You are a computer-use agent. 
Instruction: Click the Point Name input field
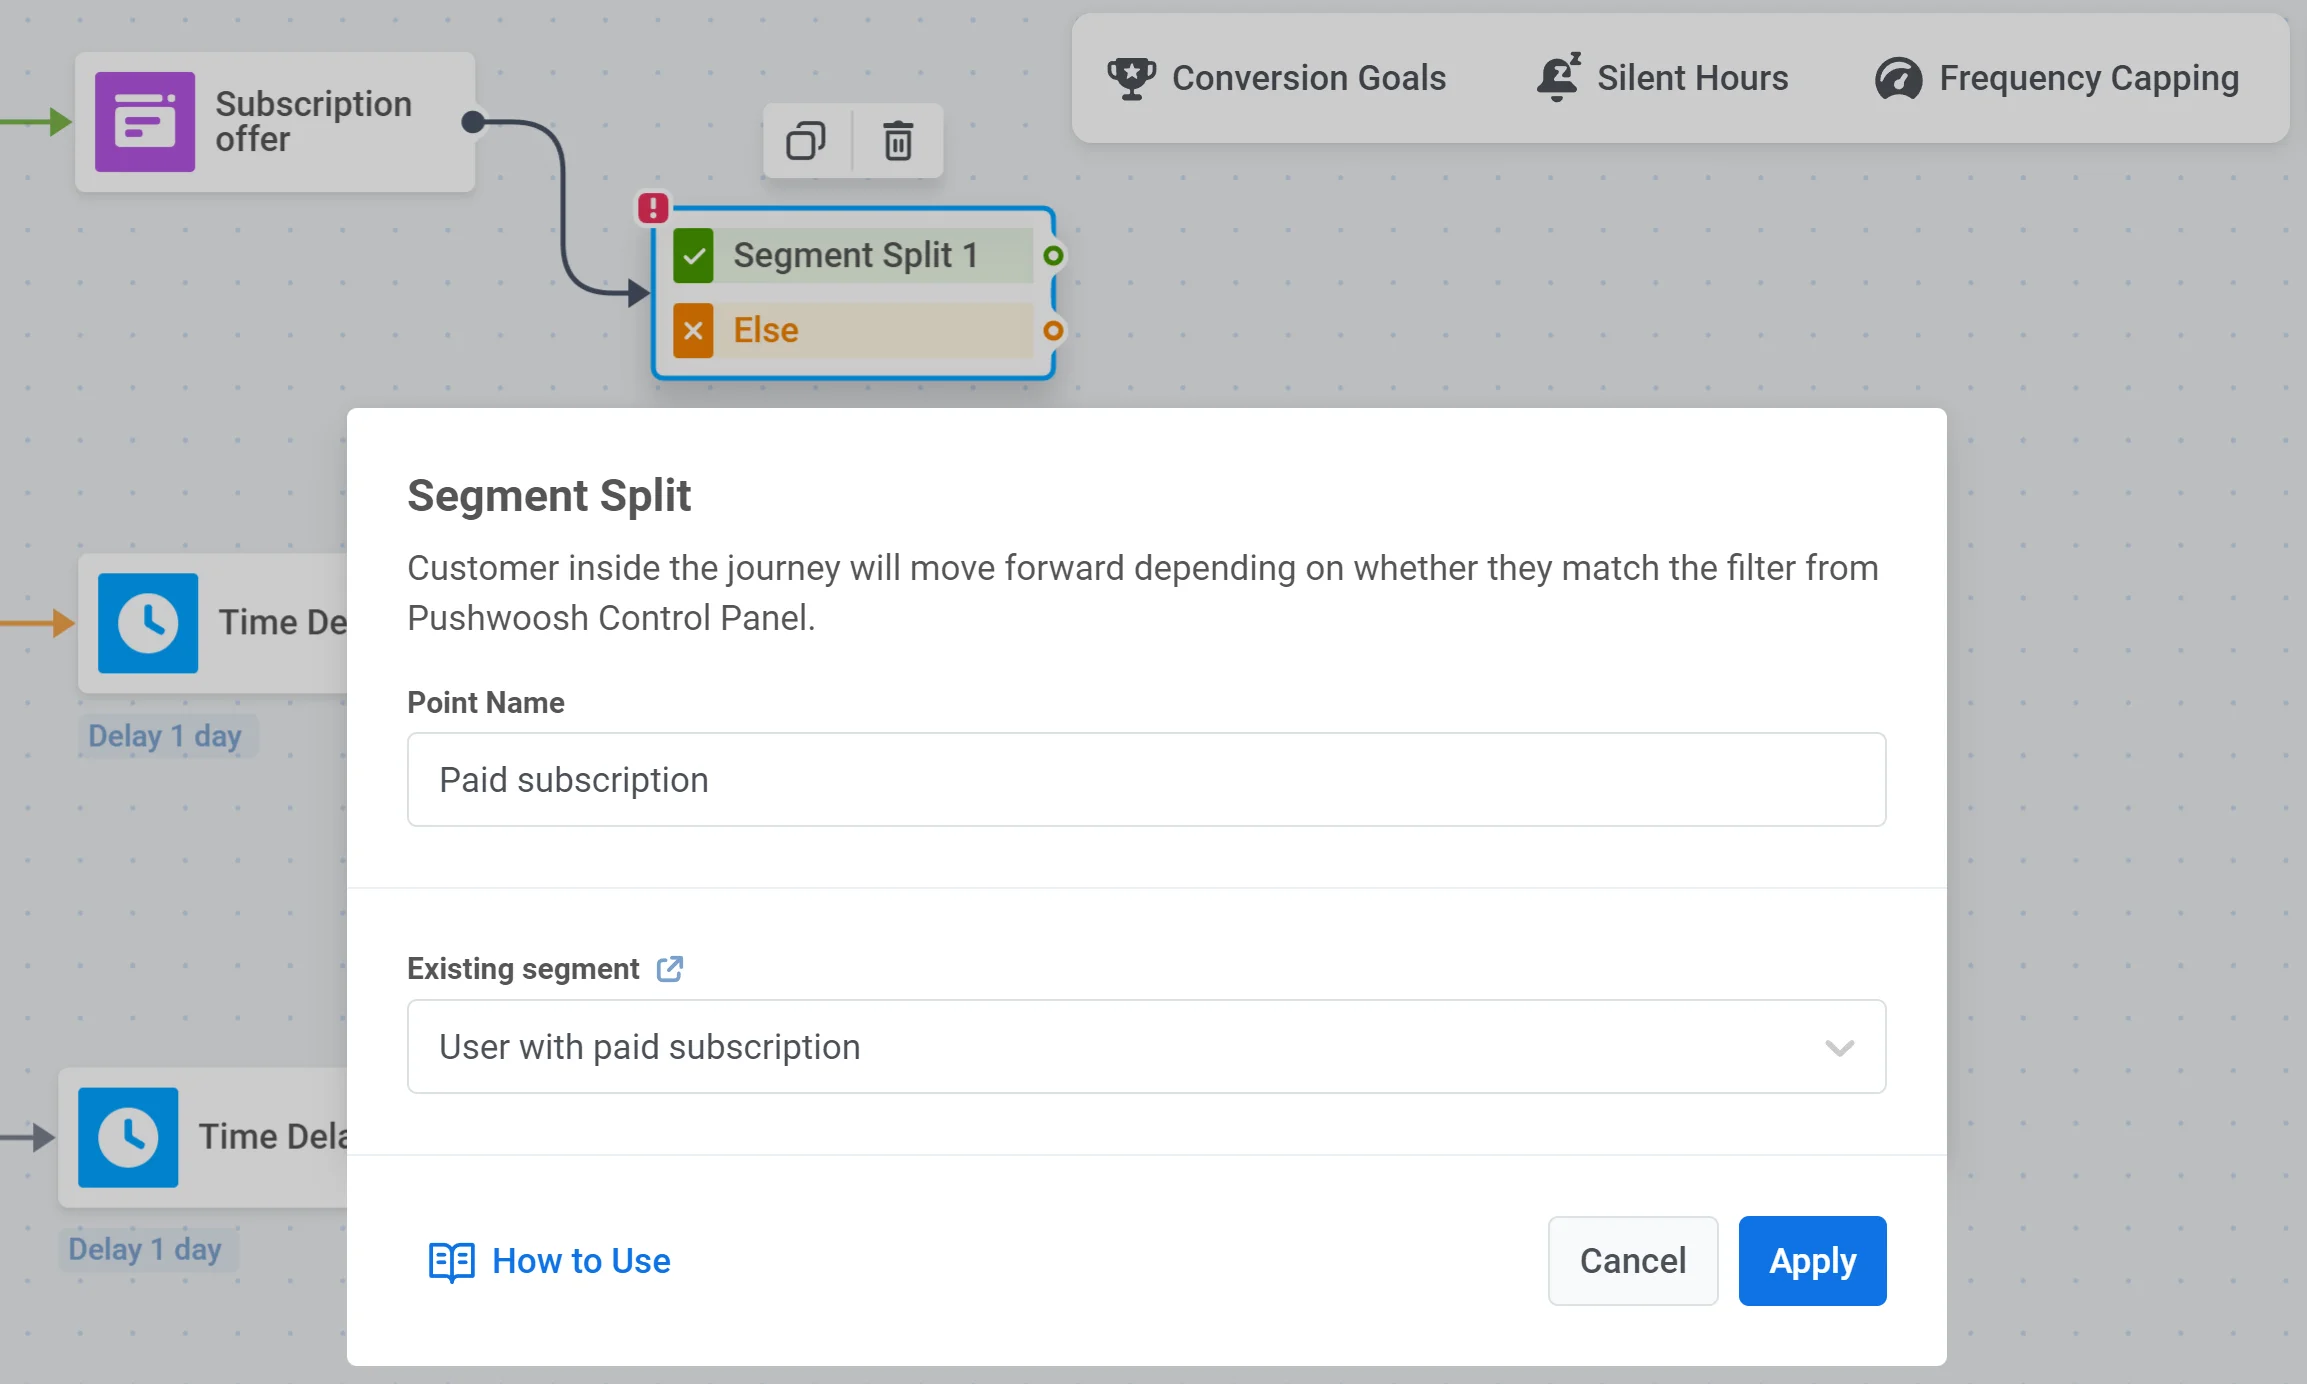pos(1146,780)
